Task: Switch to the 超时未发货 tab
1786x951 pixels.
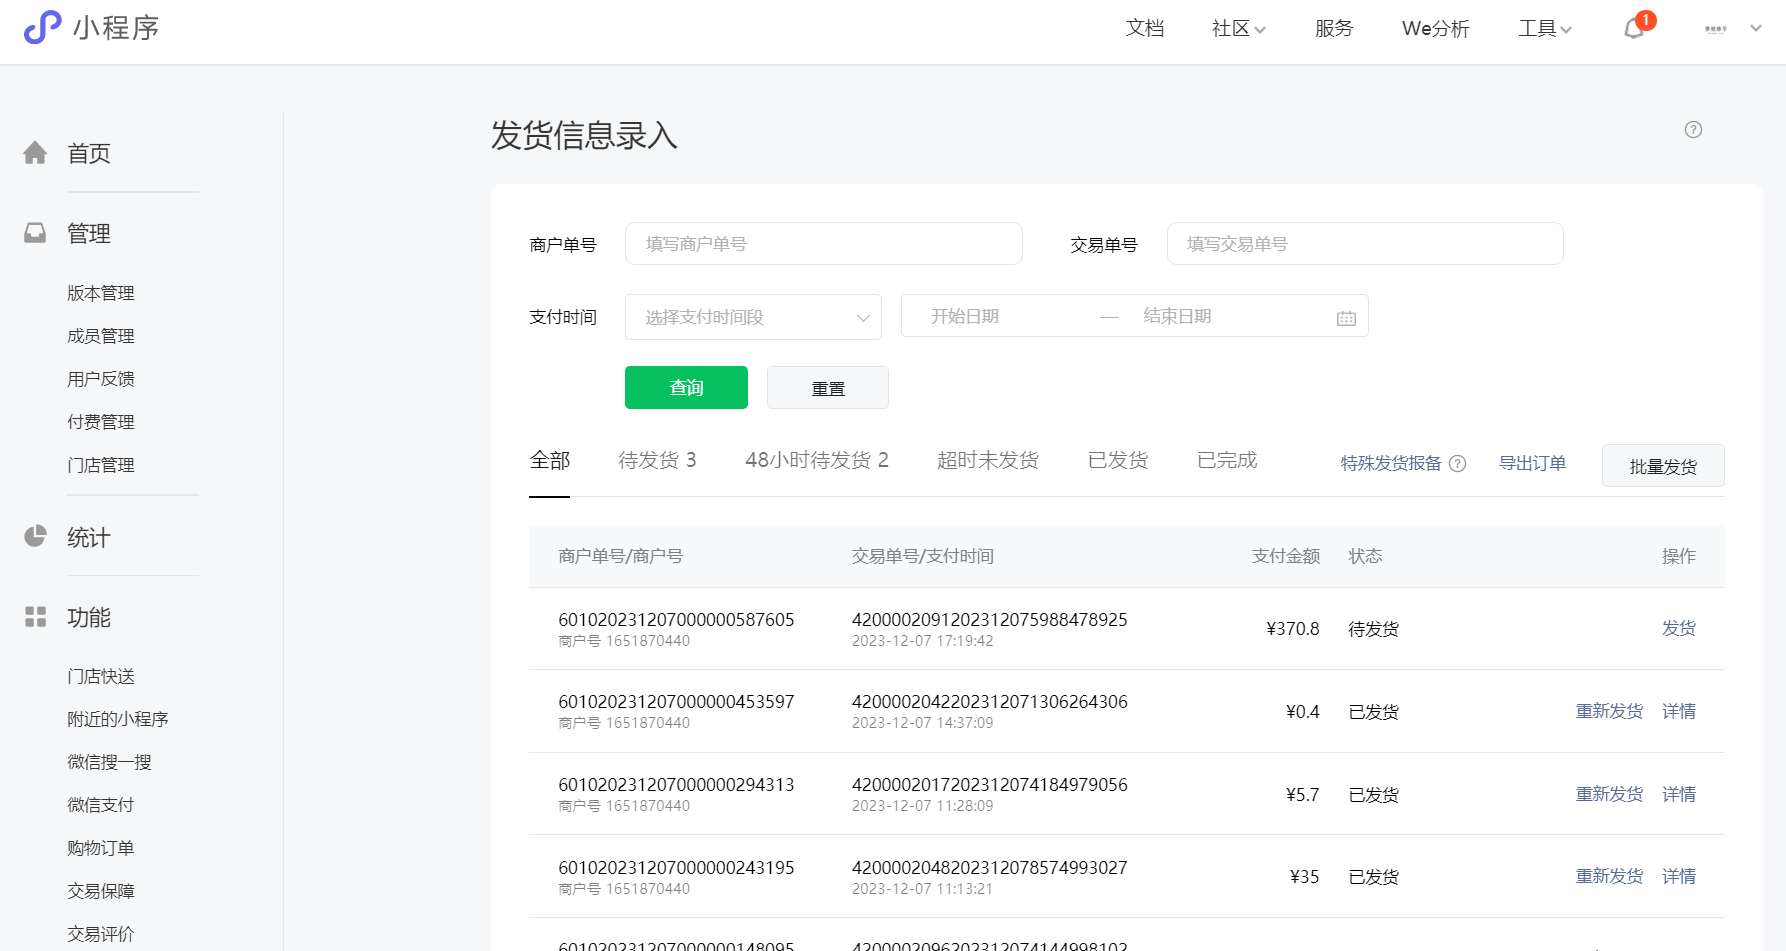Action: click(x=987, y=460)
